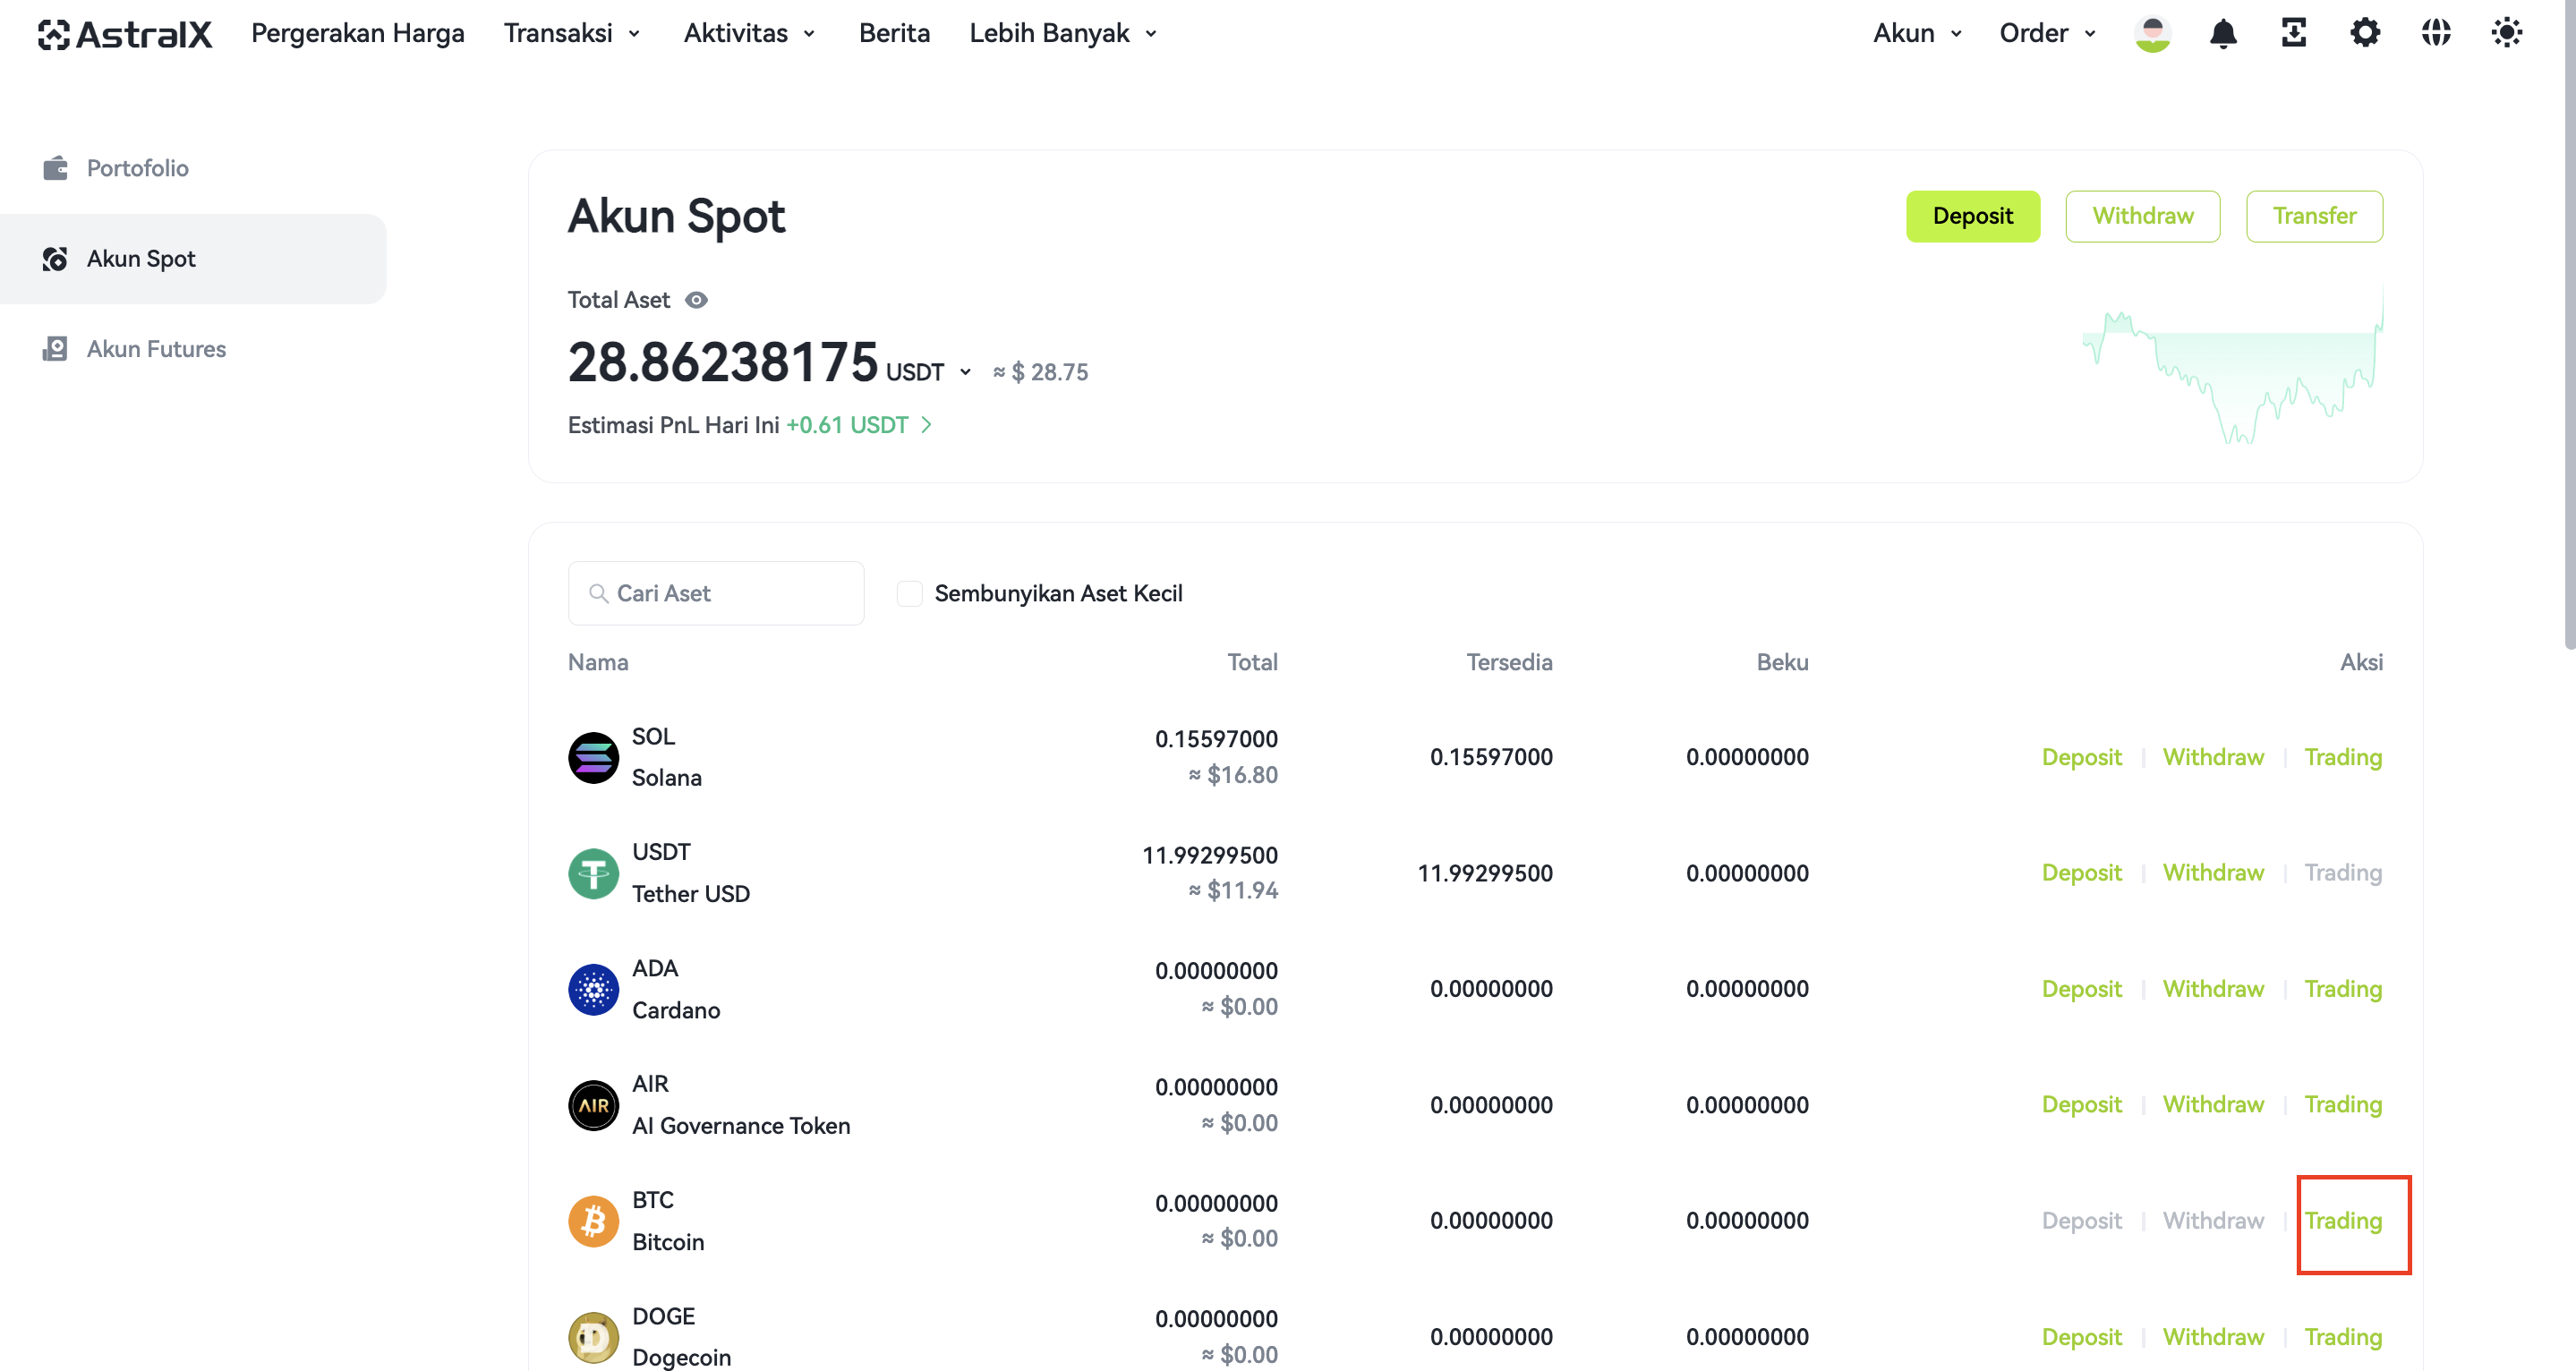
Task: Click the Dogecoin coin icon
Action: pyautogui.click(x=593, y=1337)
